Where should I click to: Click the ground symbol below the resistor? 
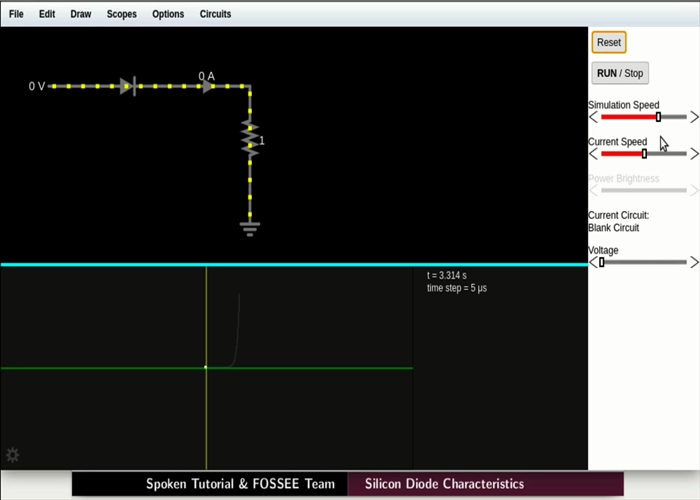point(249,228)
